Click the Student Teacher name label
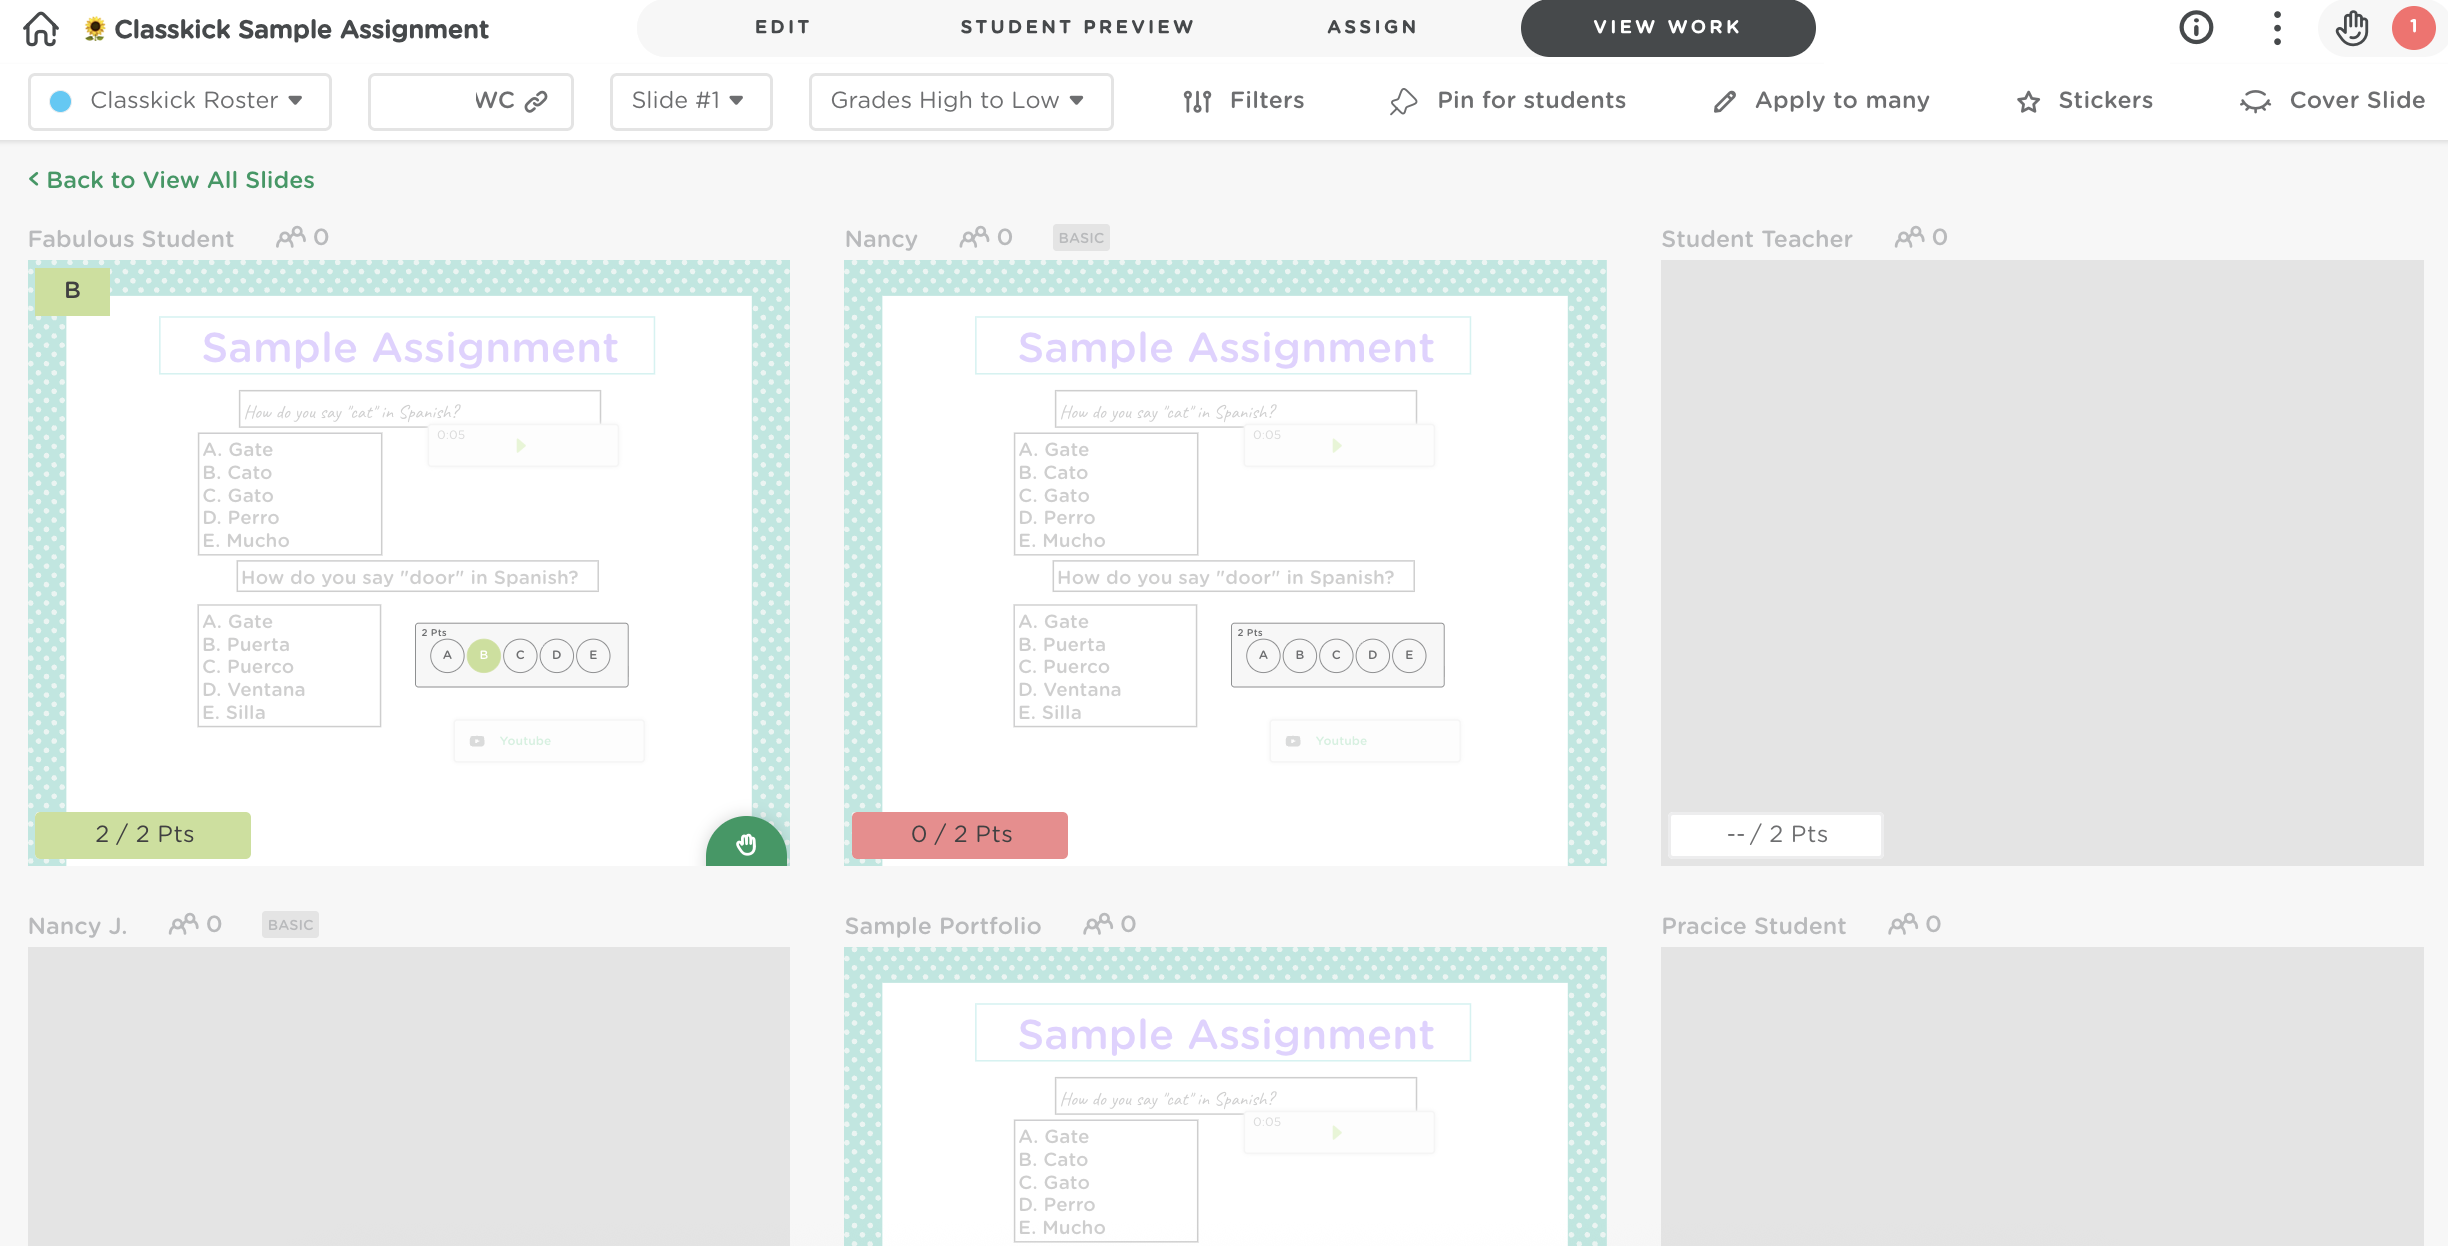The height and width of the screenshot is (1246, 2448). click(x=1757, y=239)
